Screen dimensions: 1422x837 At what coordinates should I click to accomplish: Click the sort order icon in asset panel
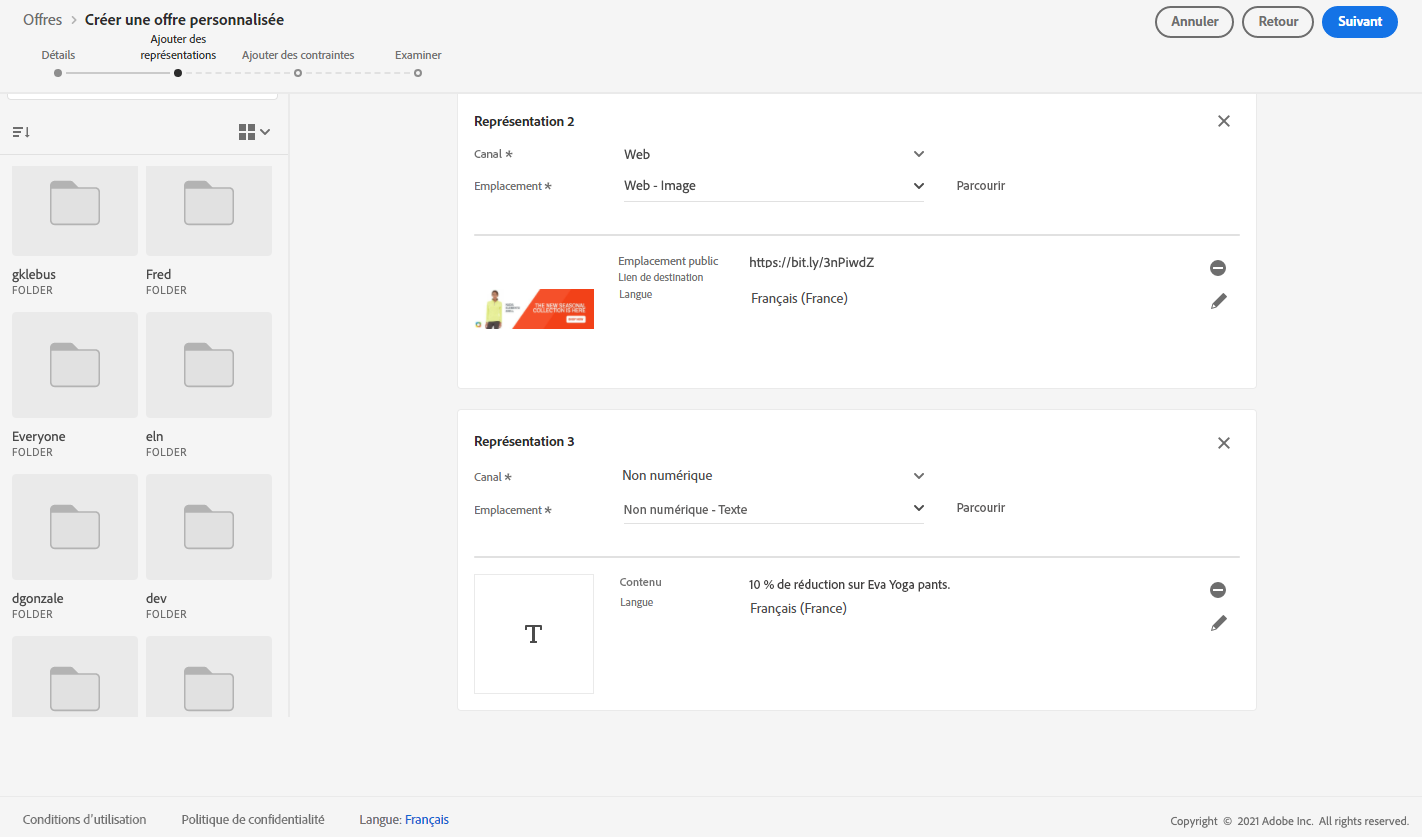[21, 132]
